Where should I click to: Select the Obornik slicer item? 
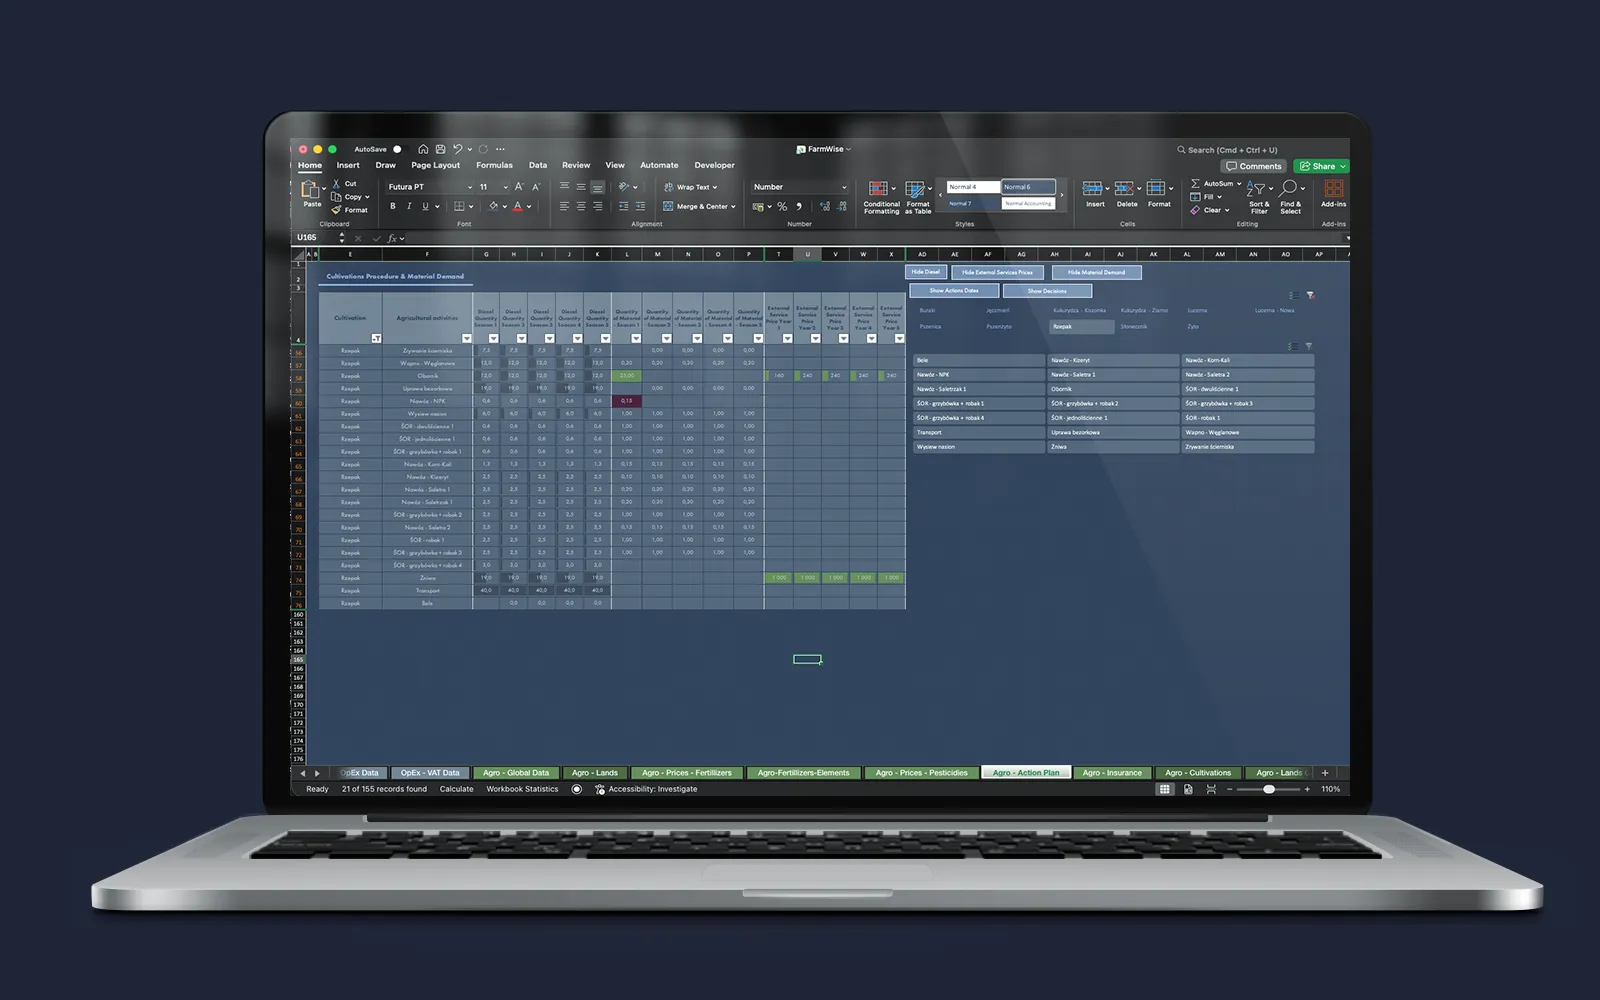tap(1113, 389)
